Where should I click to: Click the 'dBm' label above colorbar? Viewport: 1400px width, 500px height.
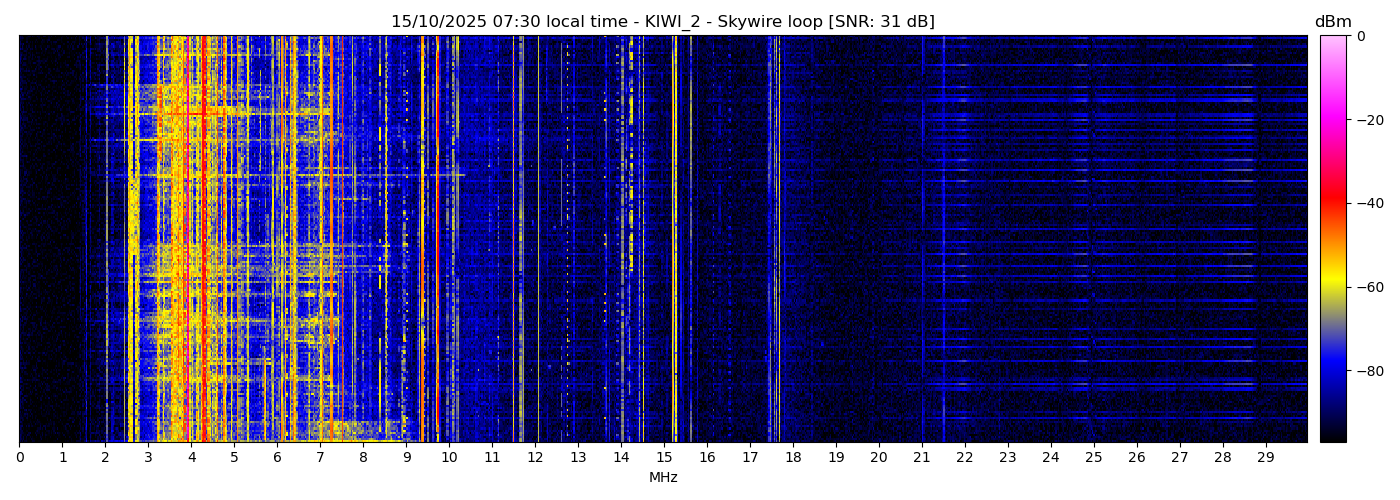(1332, 22)
